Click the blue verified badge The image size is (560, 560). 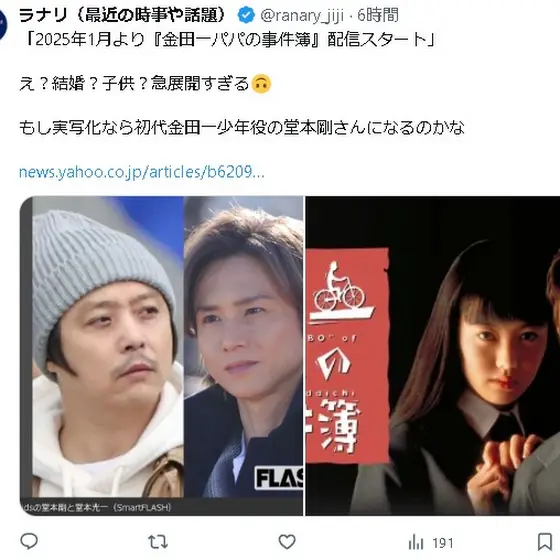[x=246, y=16]
